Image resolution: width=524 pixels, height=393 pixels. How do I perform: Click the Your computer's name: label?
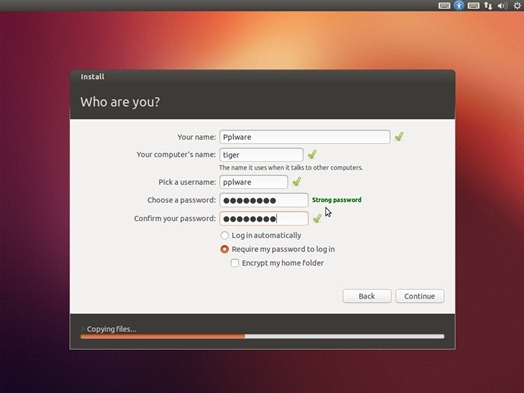(176, 154)
